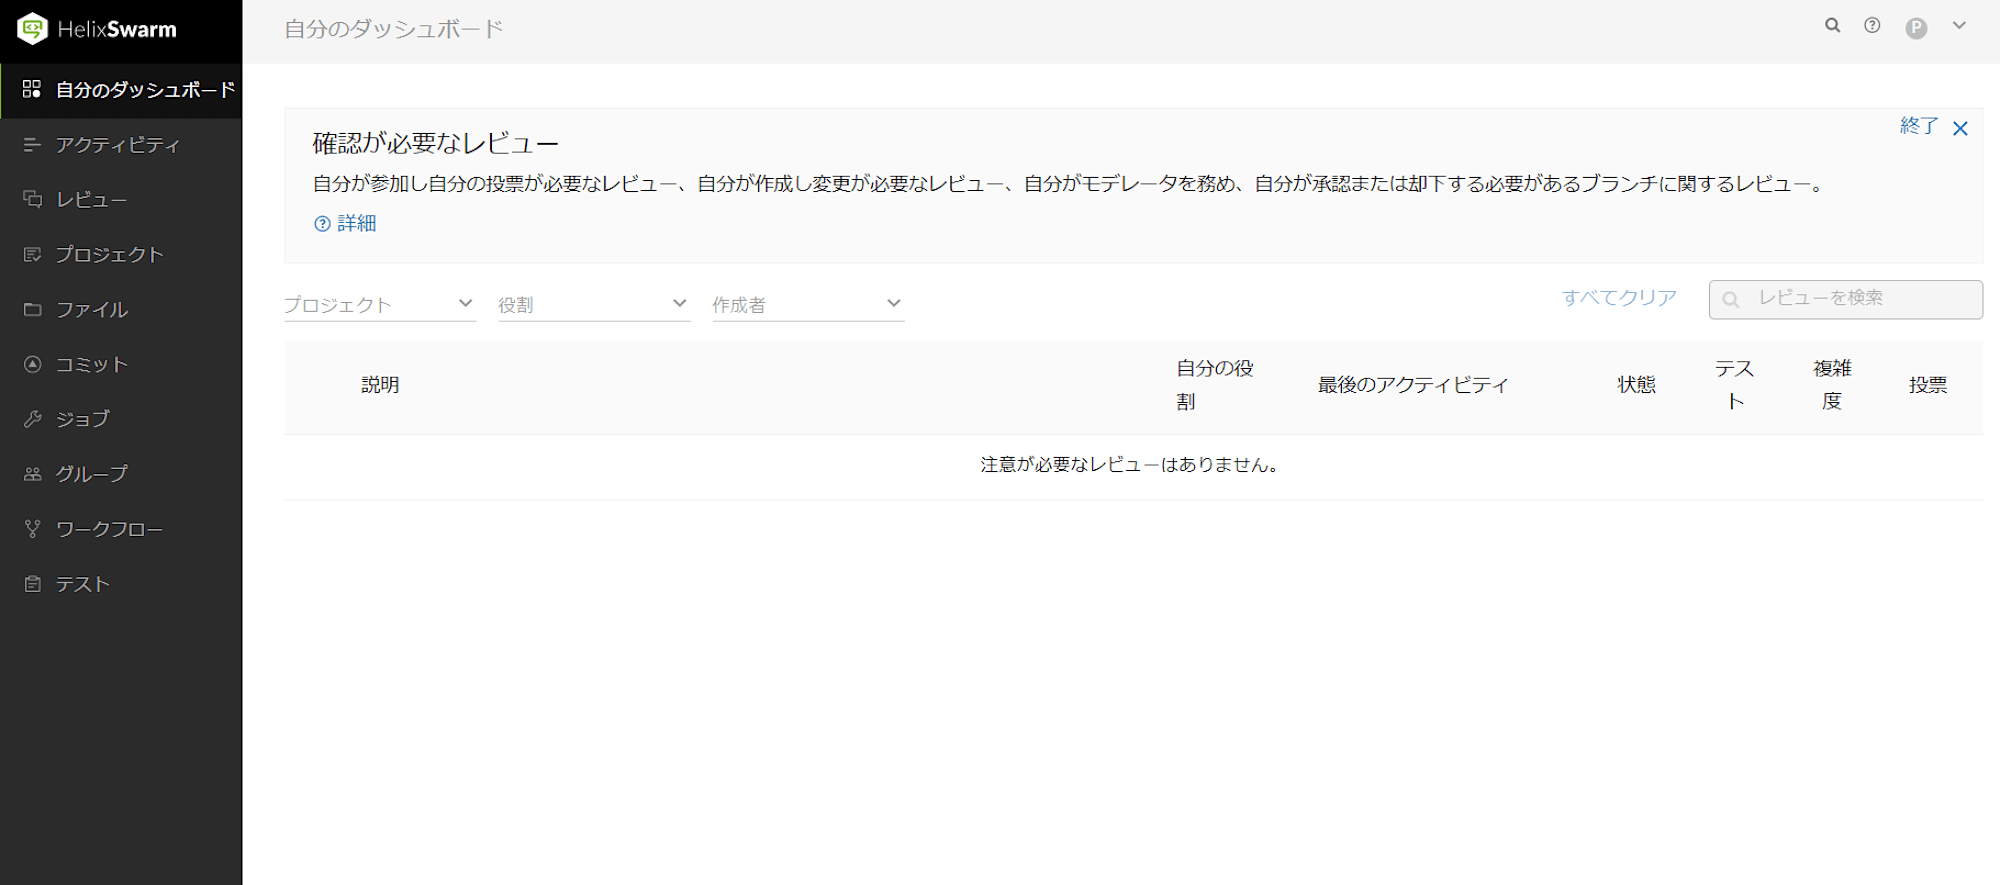This screenshot has width=2000, height=885.
Task: Open the プロジェクト filter dropdown
Action: [380, 304]
